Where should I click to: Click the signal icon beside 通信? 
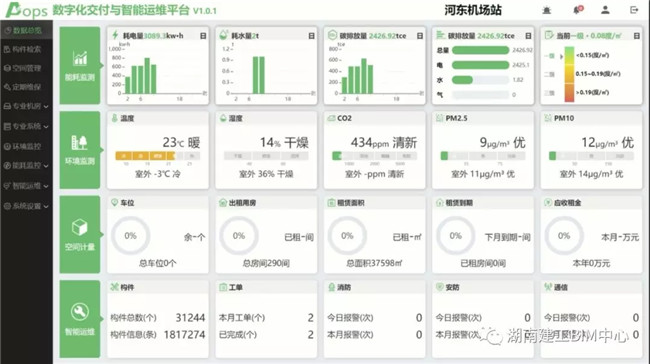(548, 287)
